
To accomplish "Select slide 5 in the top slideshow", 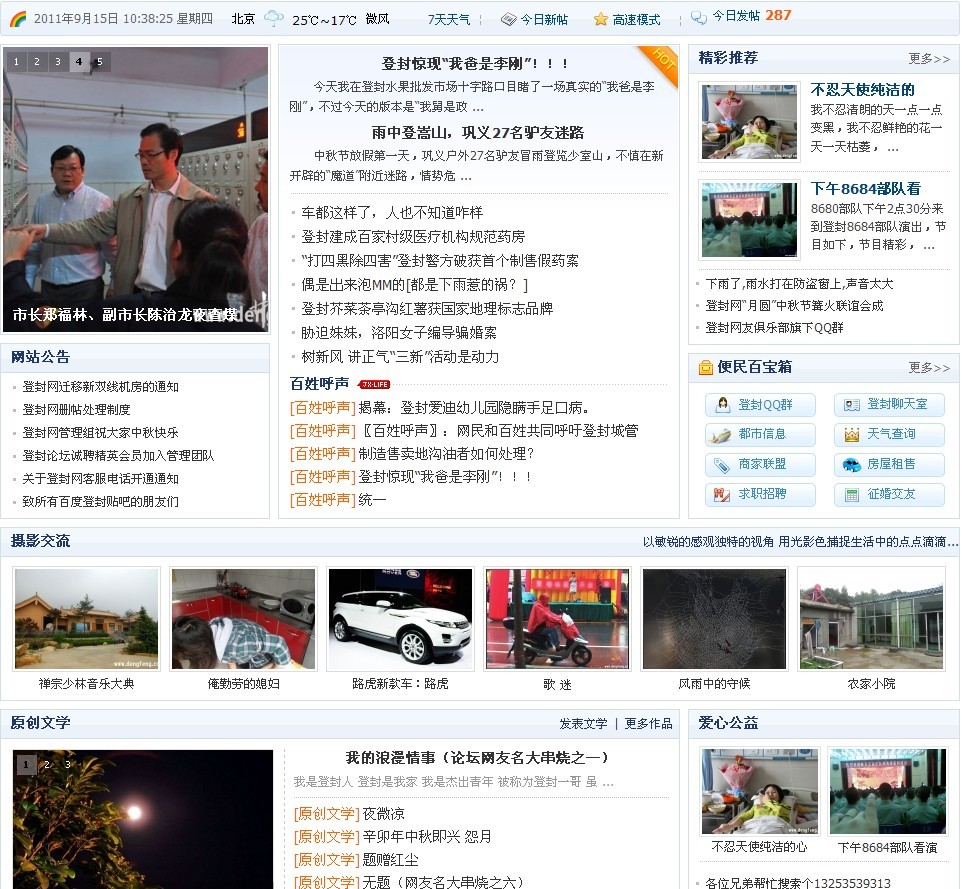I will click(100, 61).
